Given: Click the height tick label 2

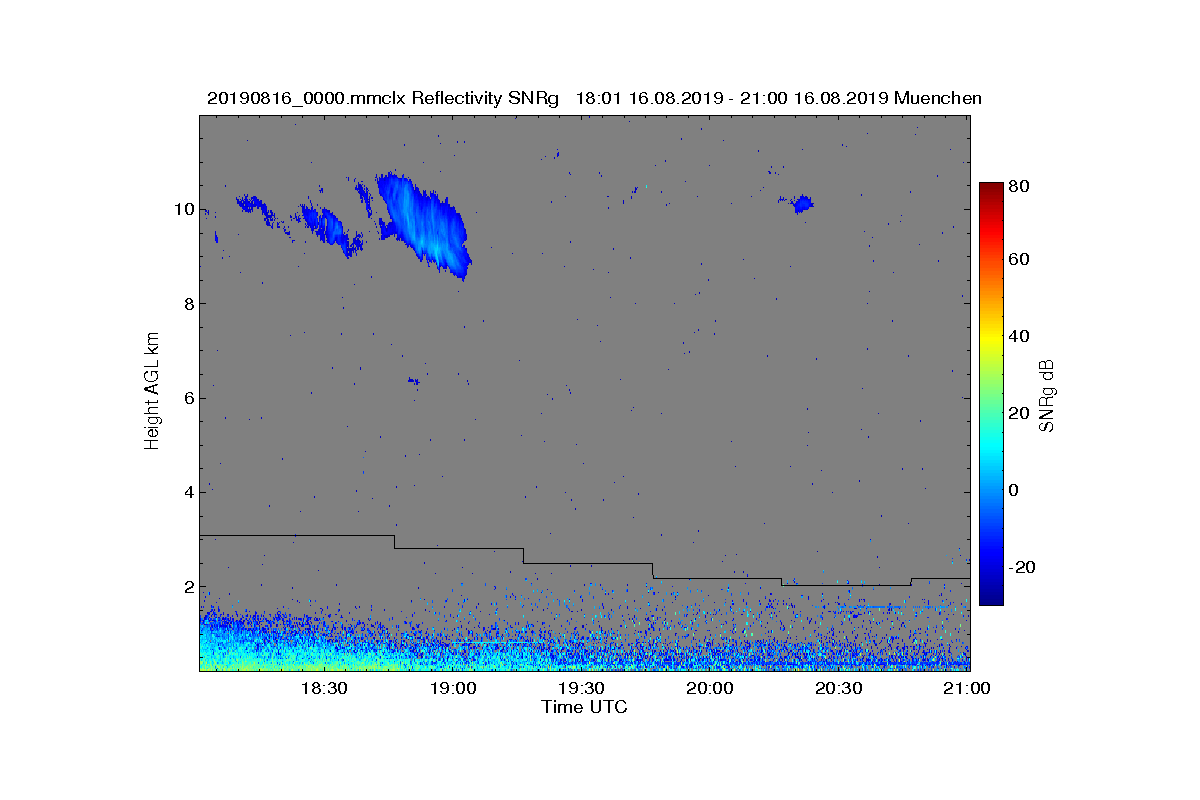Looking at the screenshot, I should (188, 587).
